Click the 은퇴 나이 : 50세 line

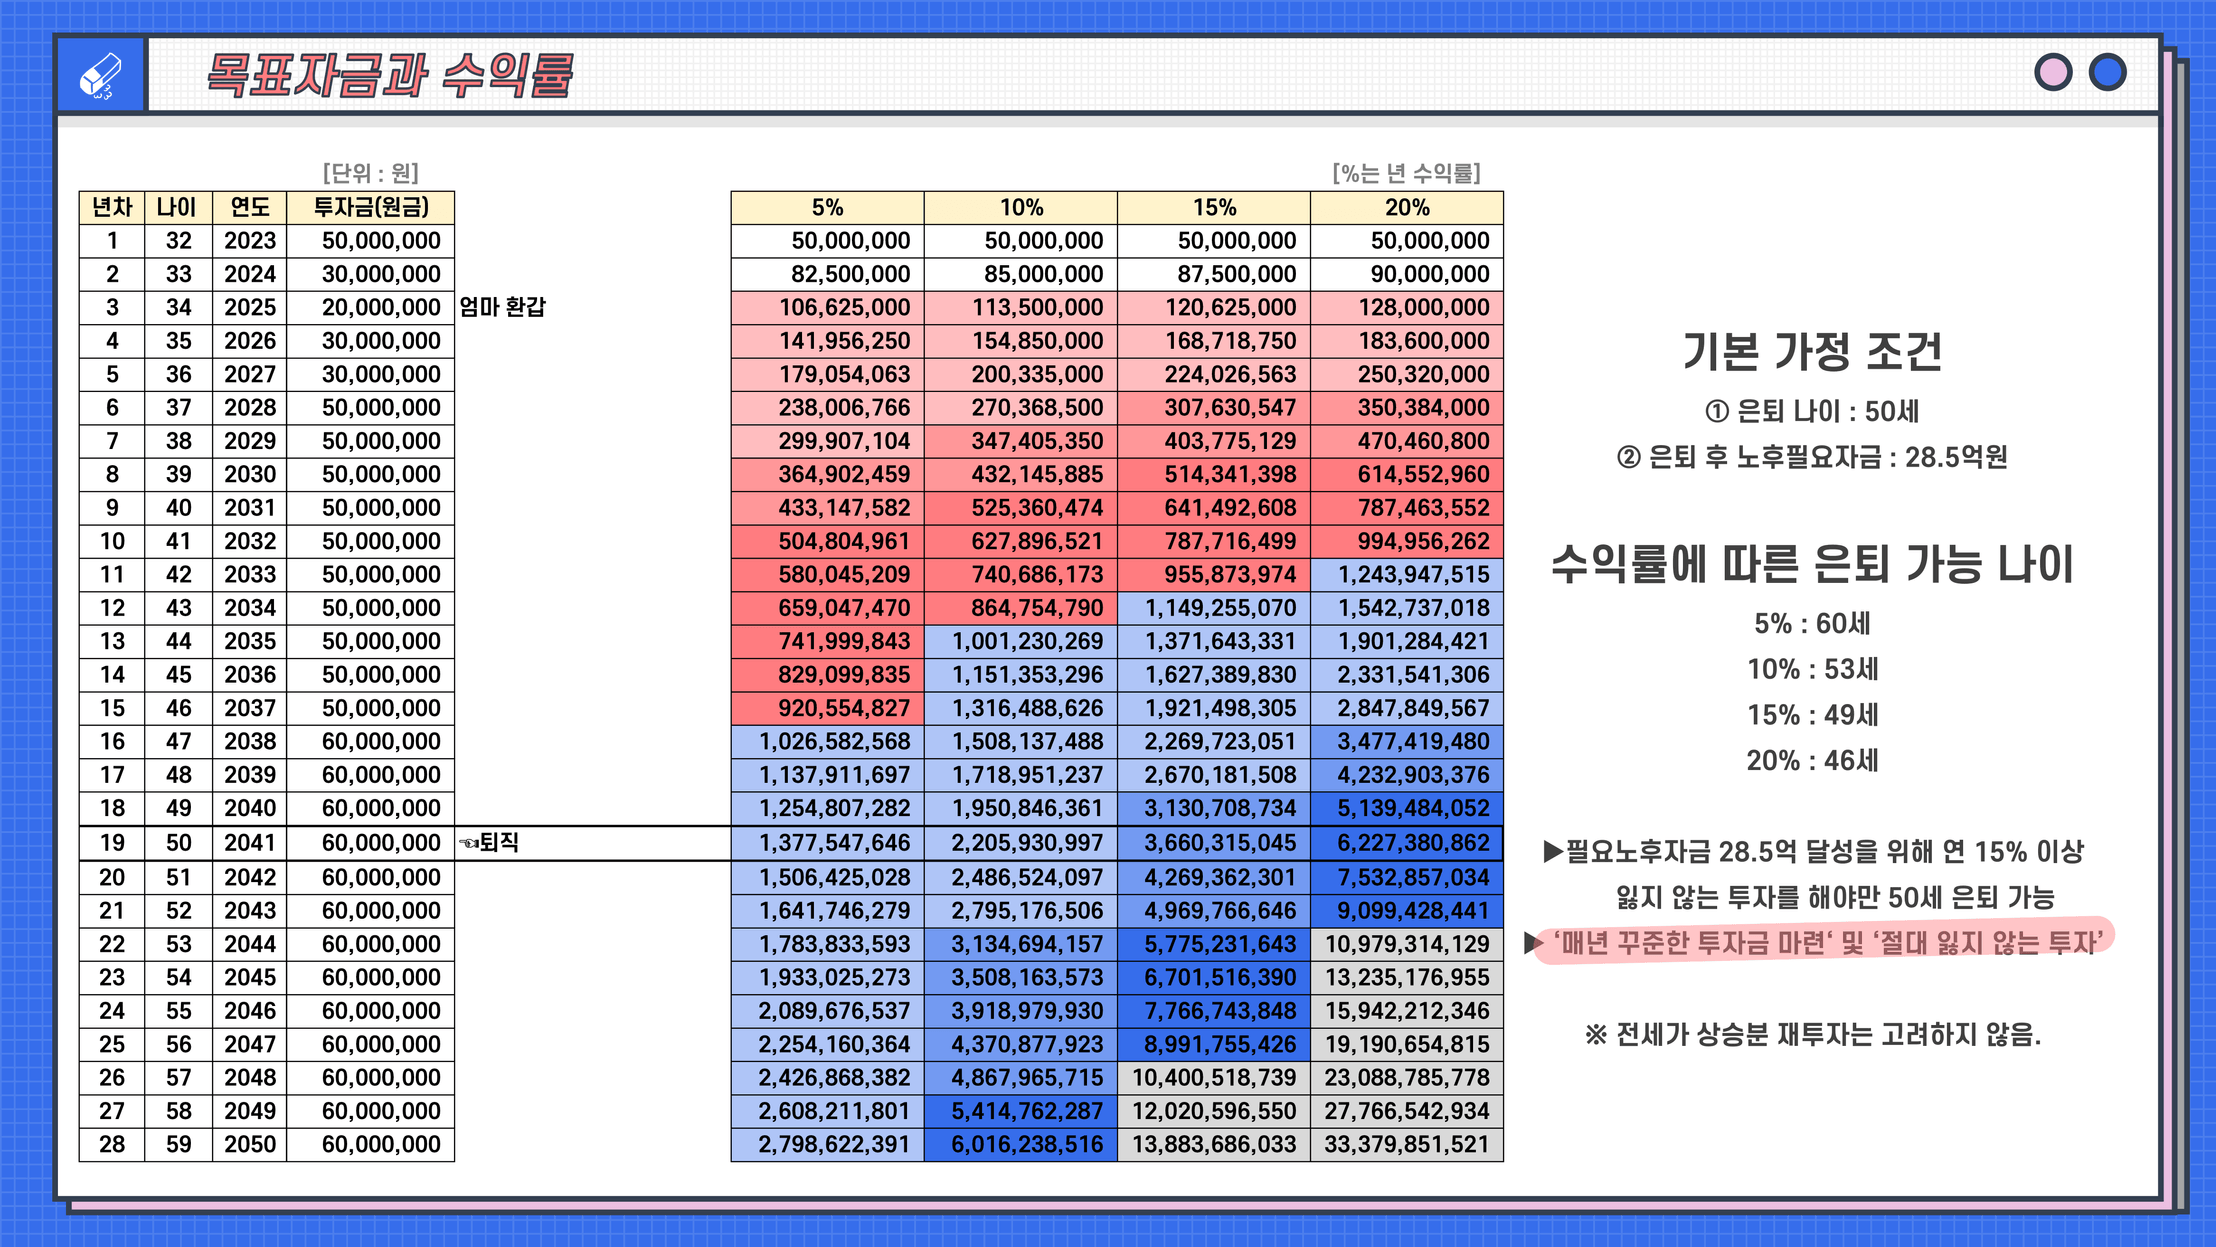1812,411
